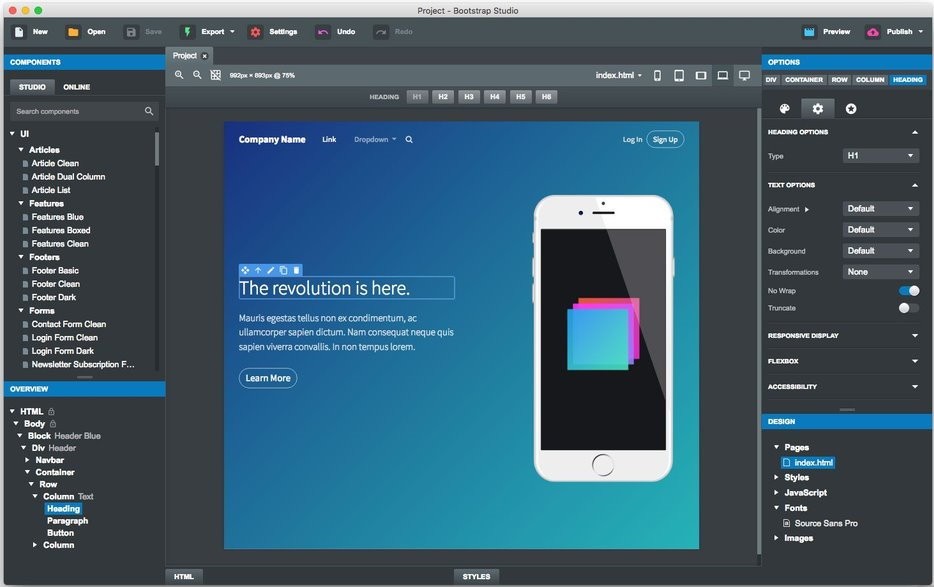This screenshot has height=587, width=934.
Task: Click the Export icon in the toolbar
Action: coord(187,32)
